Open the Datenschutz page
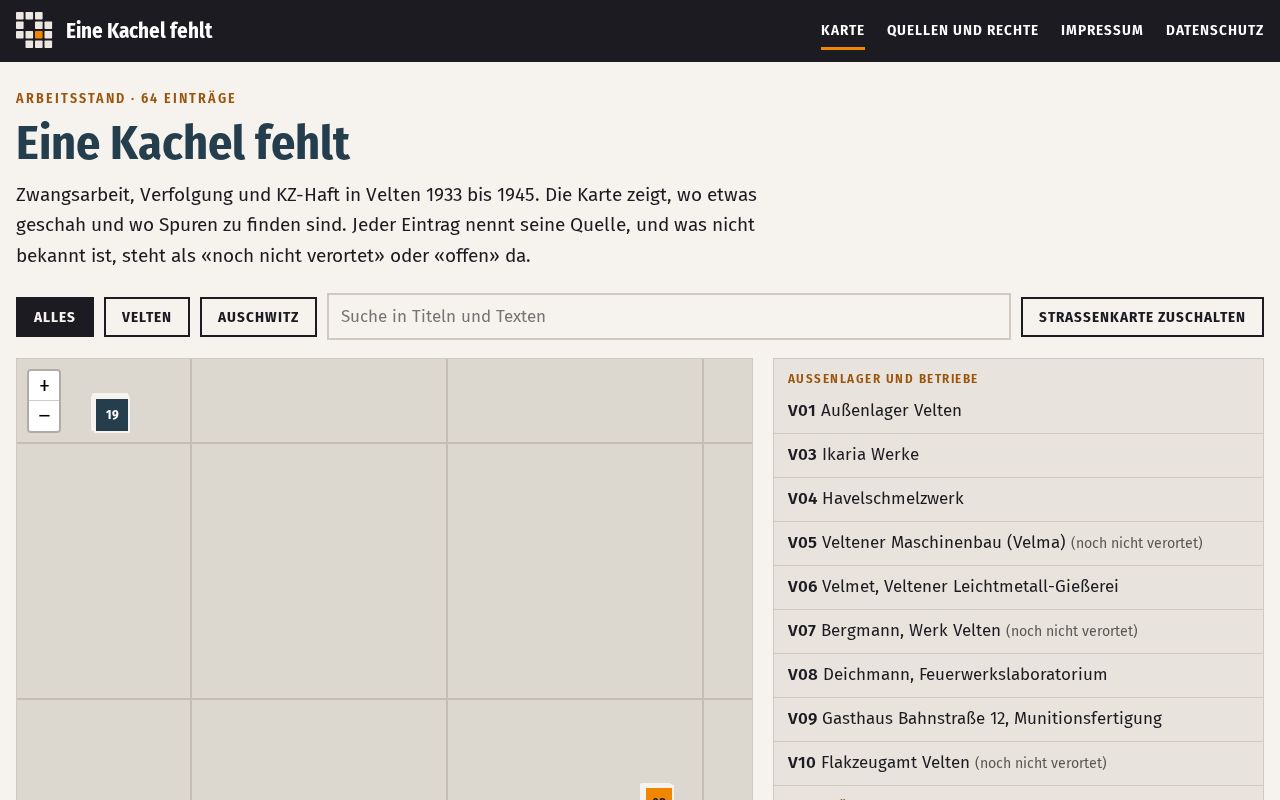The height and width of the screenshot is (800, 1280). [x=1215, y=30]
